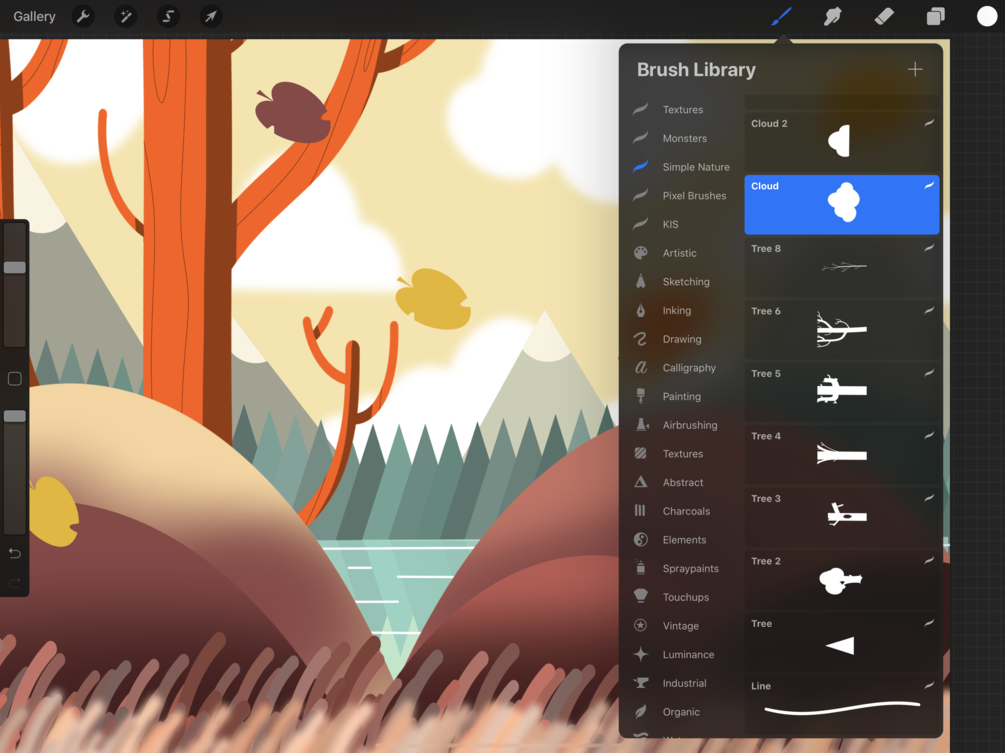
Task: Click the Airbrushing nozzle icon
Action: coord(642,425)
